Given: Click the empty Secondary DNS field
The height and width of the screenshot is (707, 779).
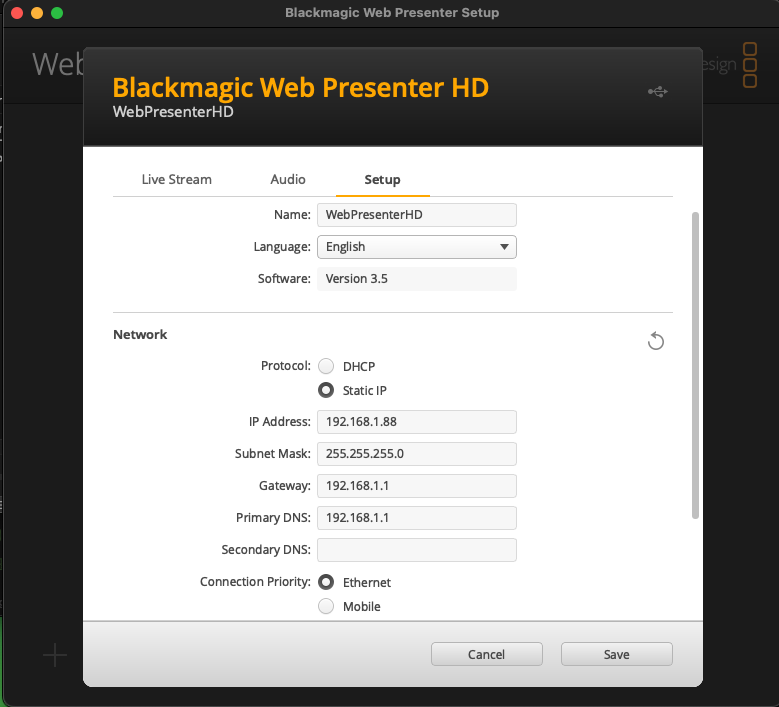Looking at the screenshot, I should coord(417,550).
